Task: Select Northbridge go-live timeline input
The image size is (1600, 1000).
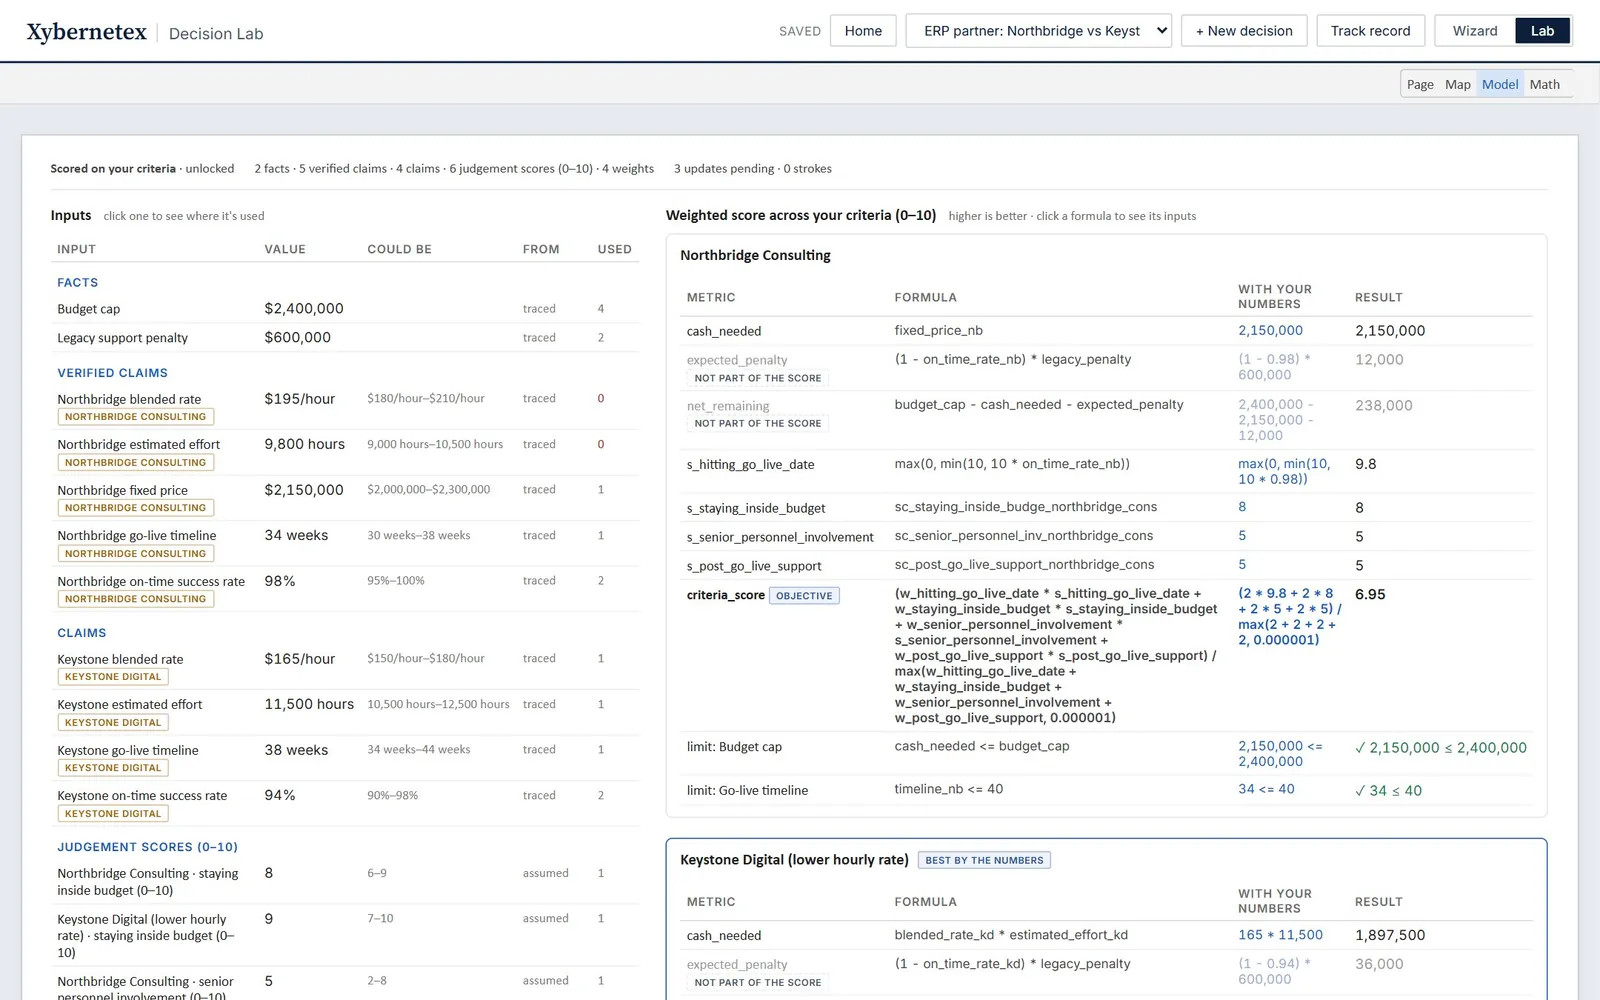Action: 345,543
